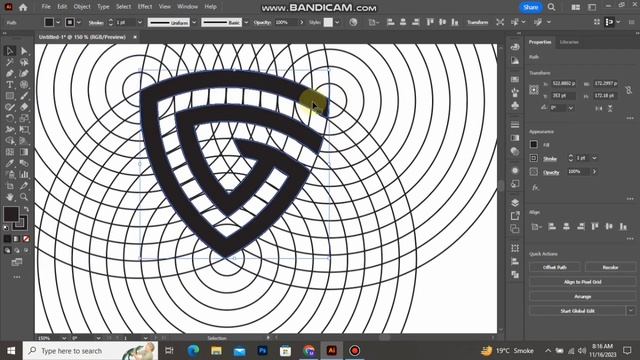Select the Rotate tool
640x360 pixels.
tap(10, 118)
